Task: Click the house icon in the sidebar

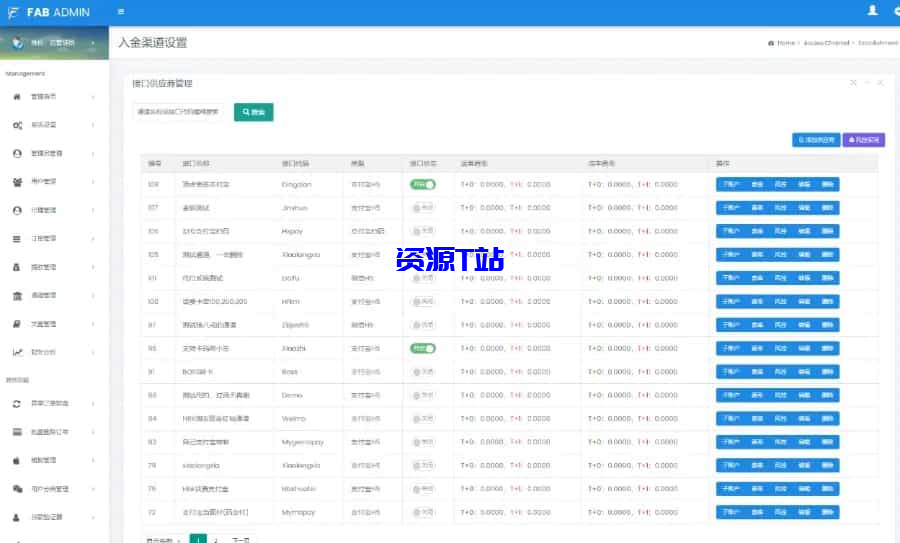Action: (x=17, y=97)
